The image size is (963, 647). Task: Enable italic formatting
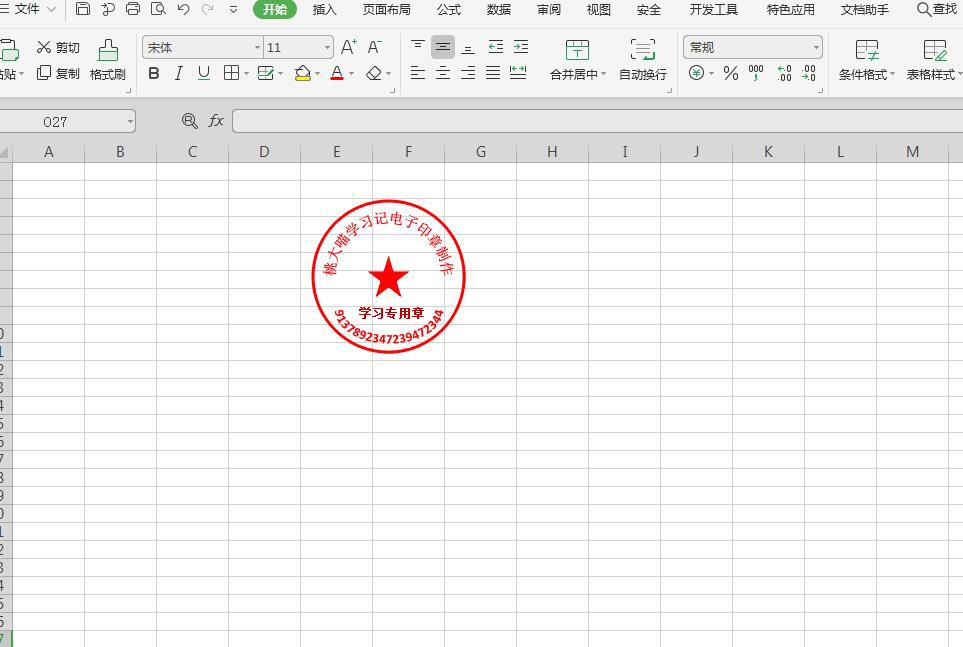tap(178, 73)
